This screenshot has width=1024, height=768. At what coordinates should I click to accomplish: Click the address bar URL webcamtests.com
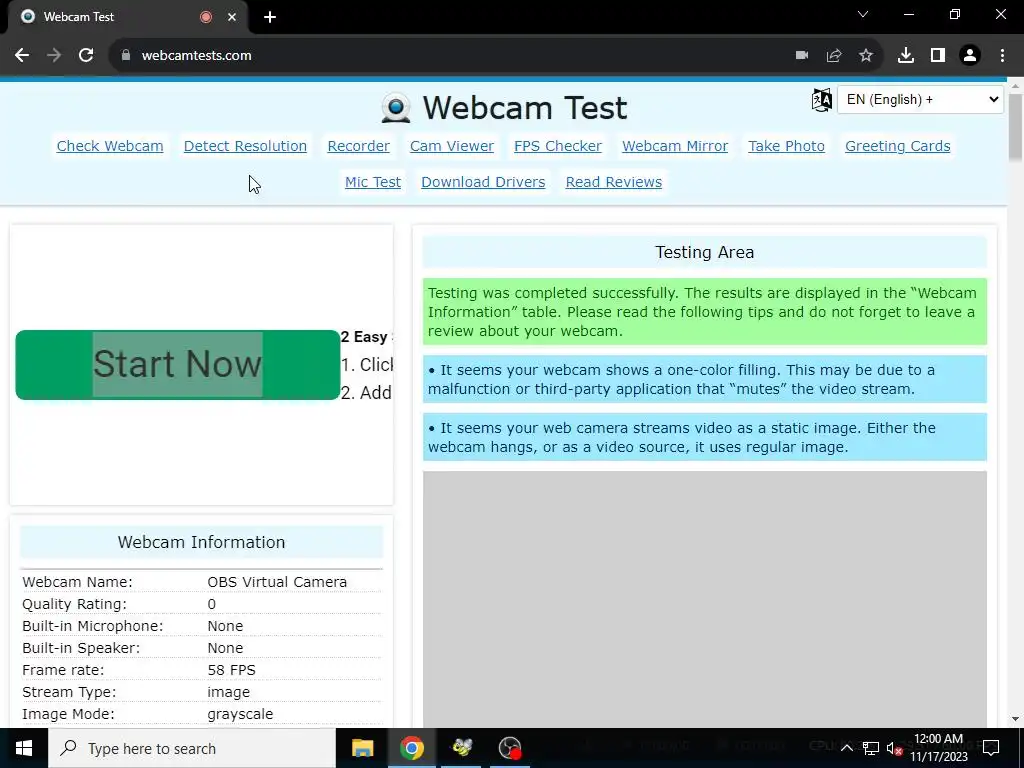coord(197,56)
